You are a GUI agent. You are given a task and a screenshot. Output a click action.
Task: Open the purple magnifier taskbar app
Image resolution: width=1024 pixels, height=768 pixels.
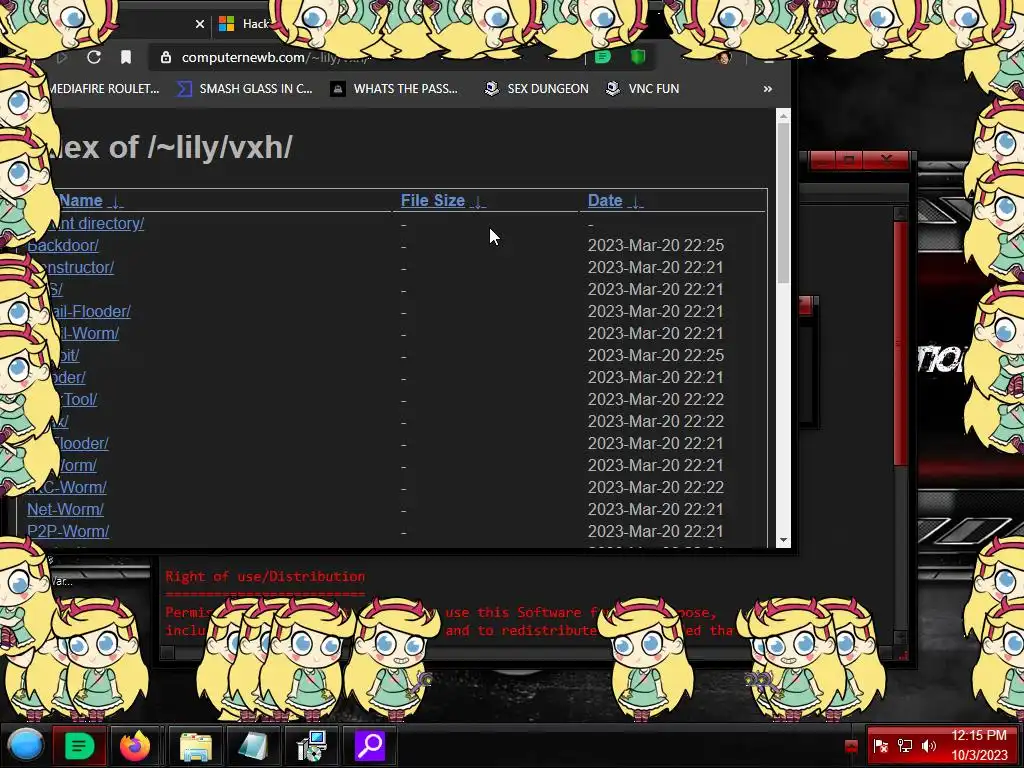pos(370,746)
